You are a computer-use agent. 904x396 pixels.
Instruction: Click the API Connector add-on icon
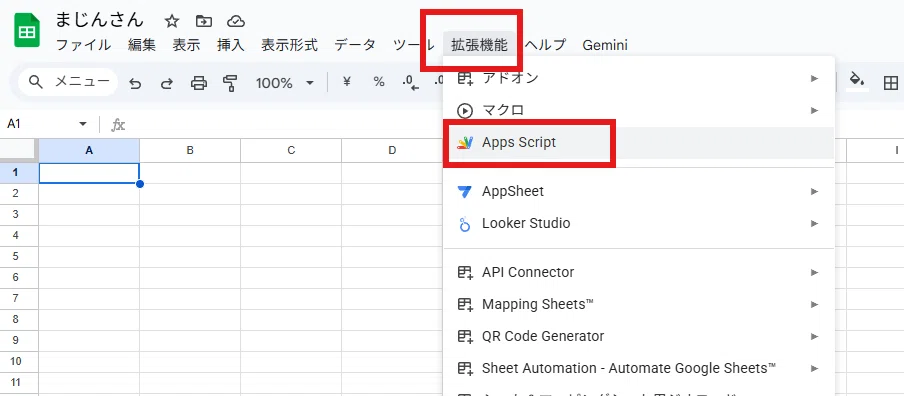[464, 272]
